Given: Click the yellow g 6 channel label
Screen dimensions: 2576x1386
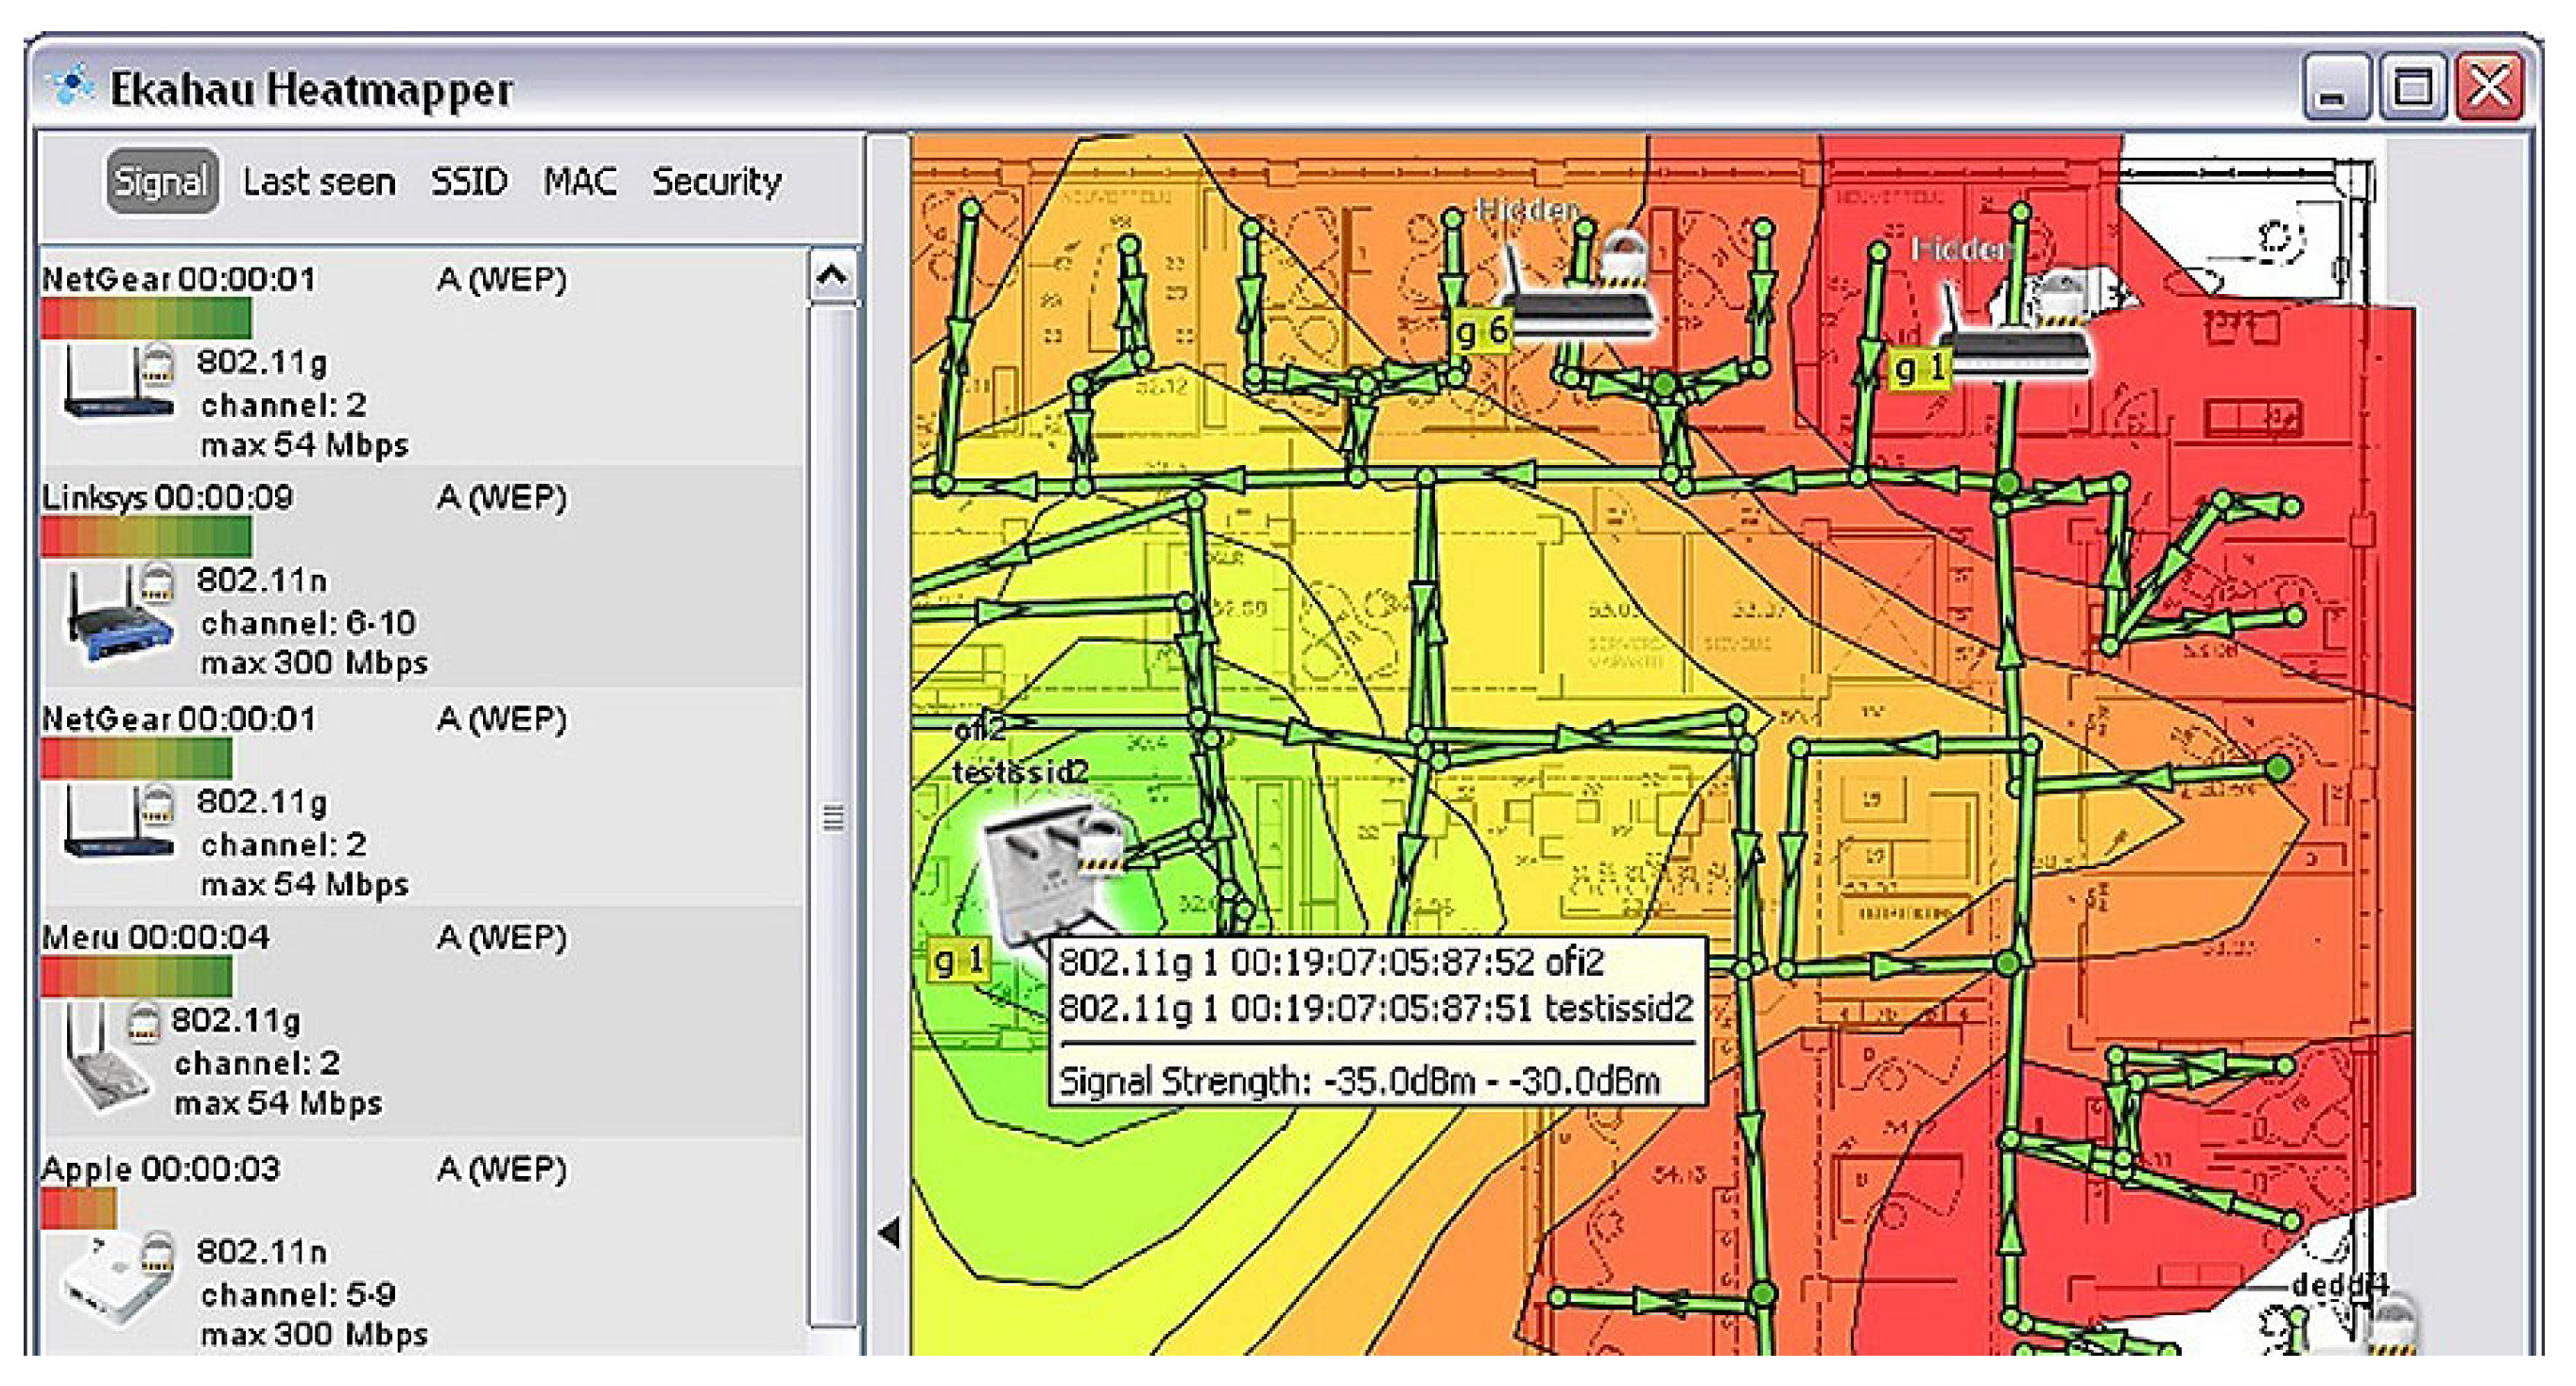Looking at the screenshot, I should [x=1481, y=332].
